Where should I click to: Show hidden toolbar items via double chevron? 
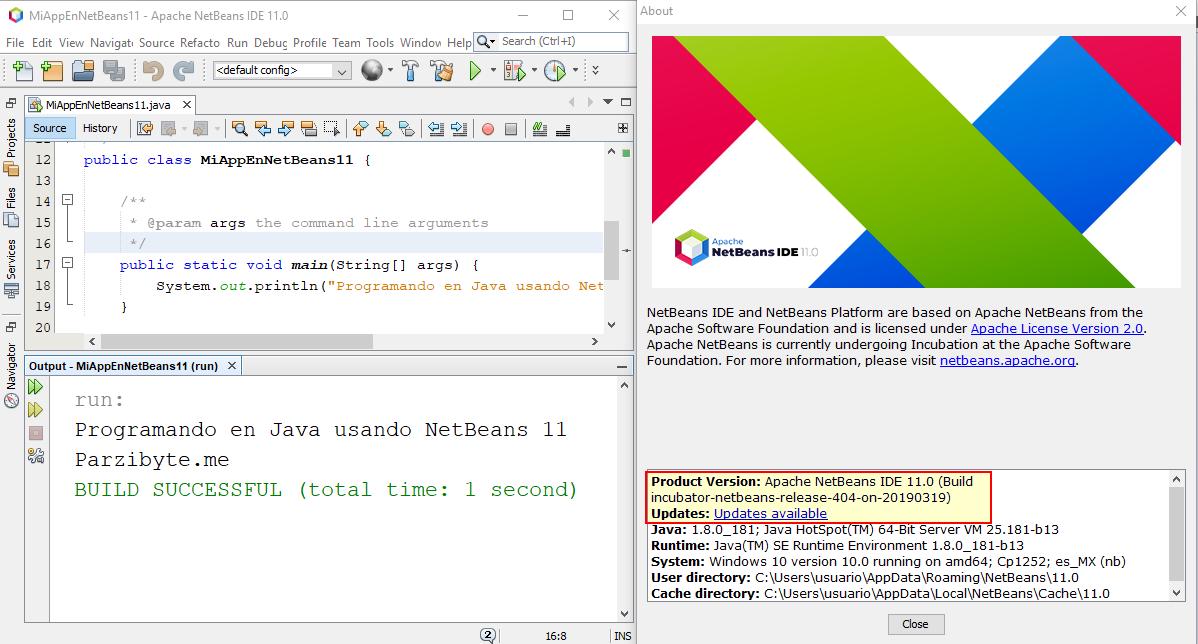tap(595, 70)
